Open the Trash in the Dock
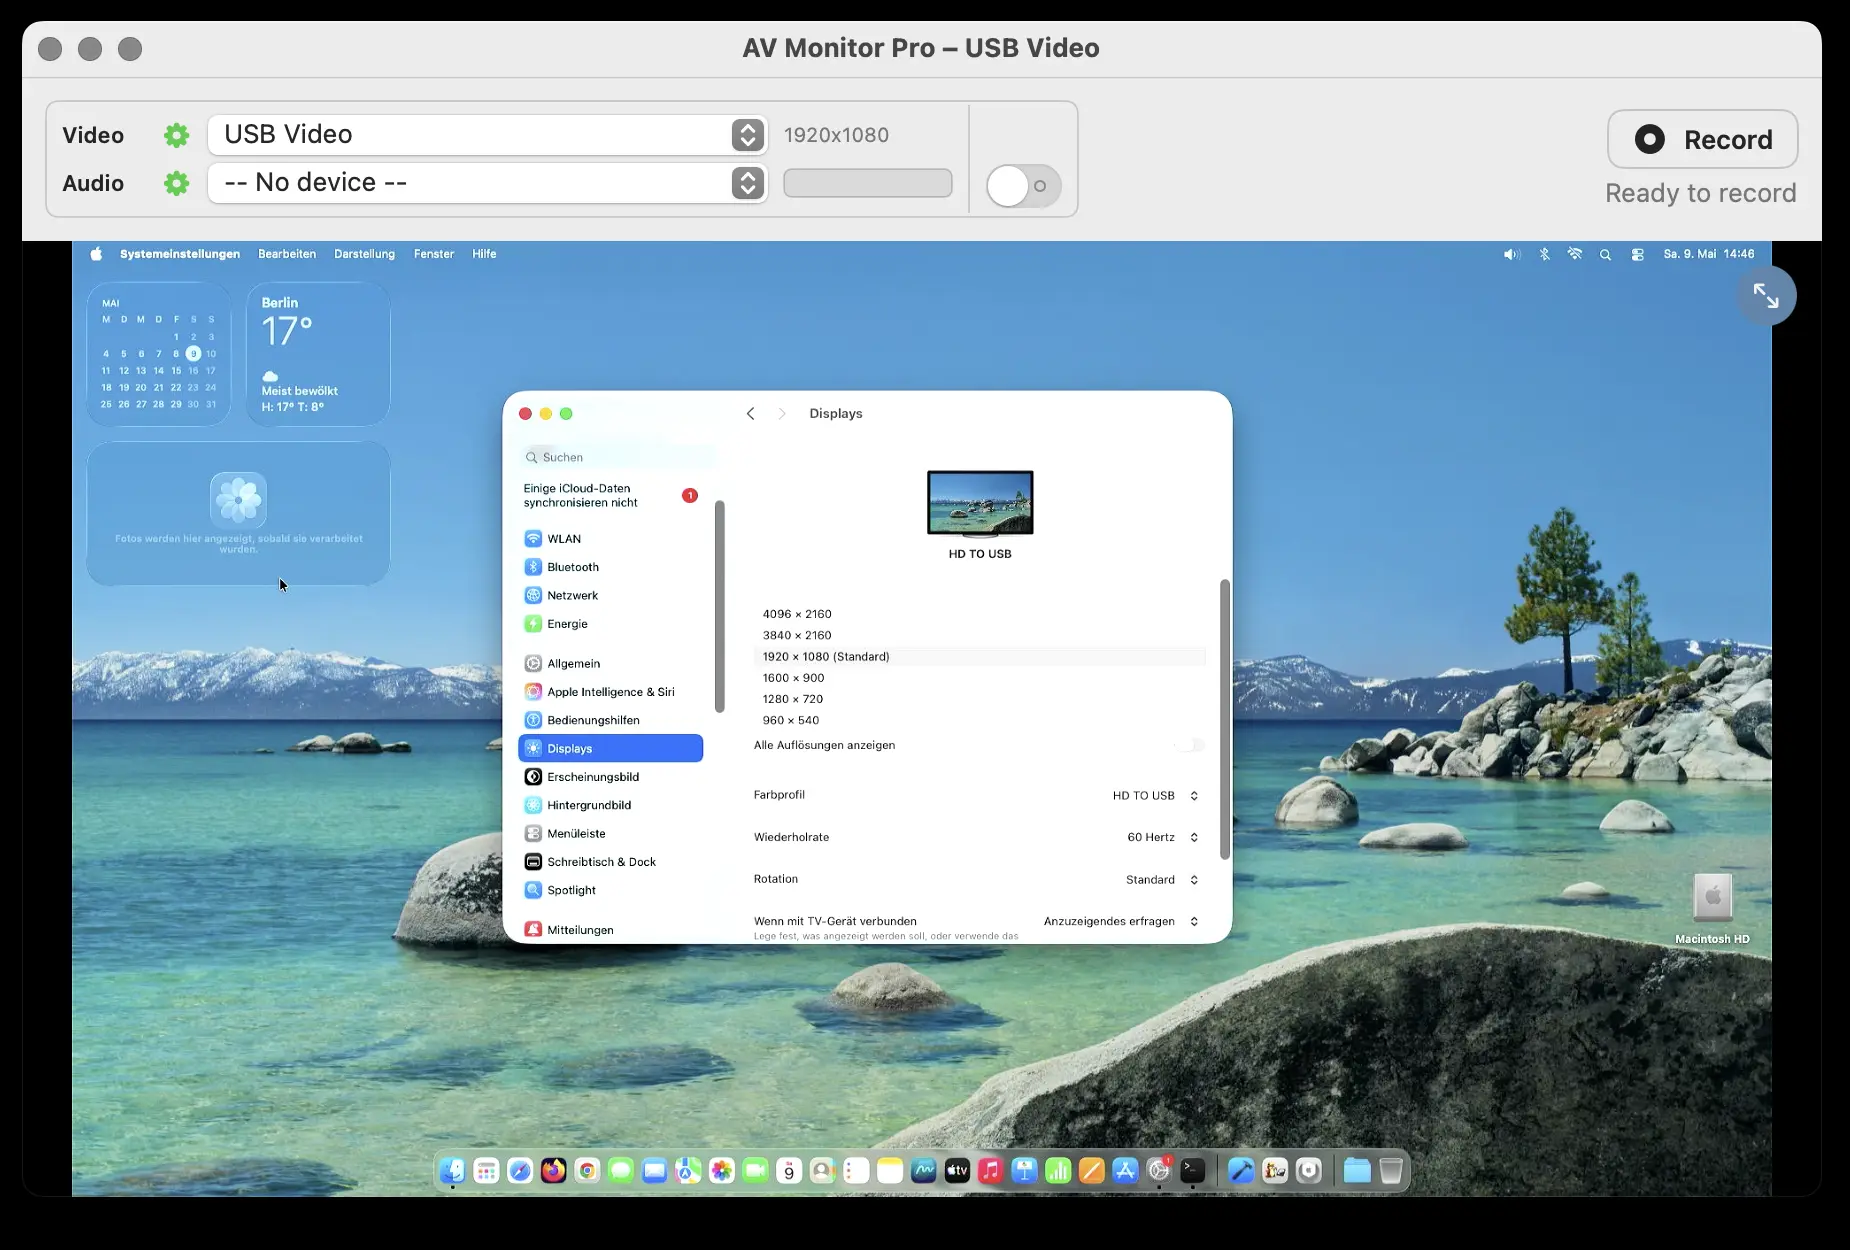This screenshot has width=1850, height=1250. click(1391, 1170)
